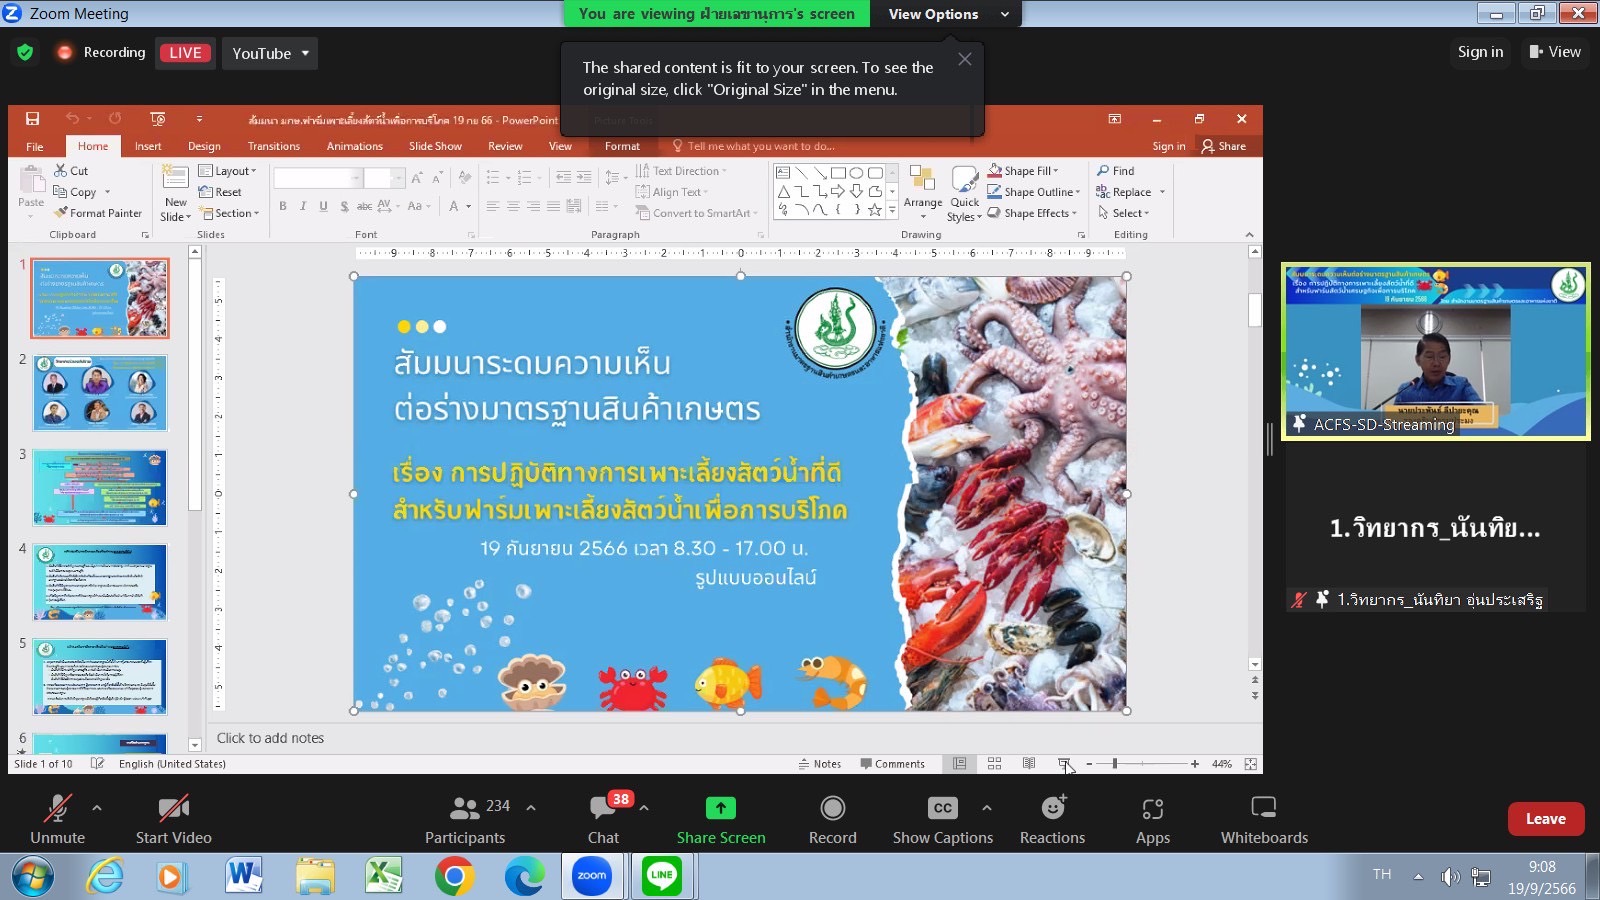Toggle Underline formatting
The height and width of the screenshot is (900, 1600).
point(323,206)
